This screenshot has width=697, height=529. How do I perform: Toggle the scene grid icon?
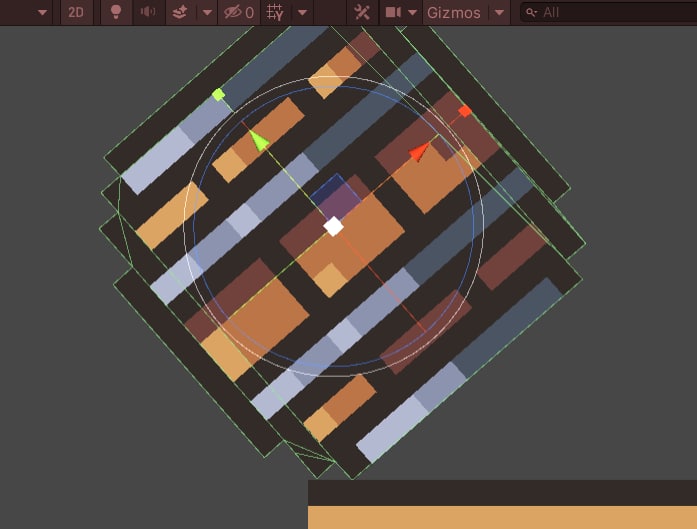(x=275, y=12)
